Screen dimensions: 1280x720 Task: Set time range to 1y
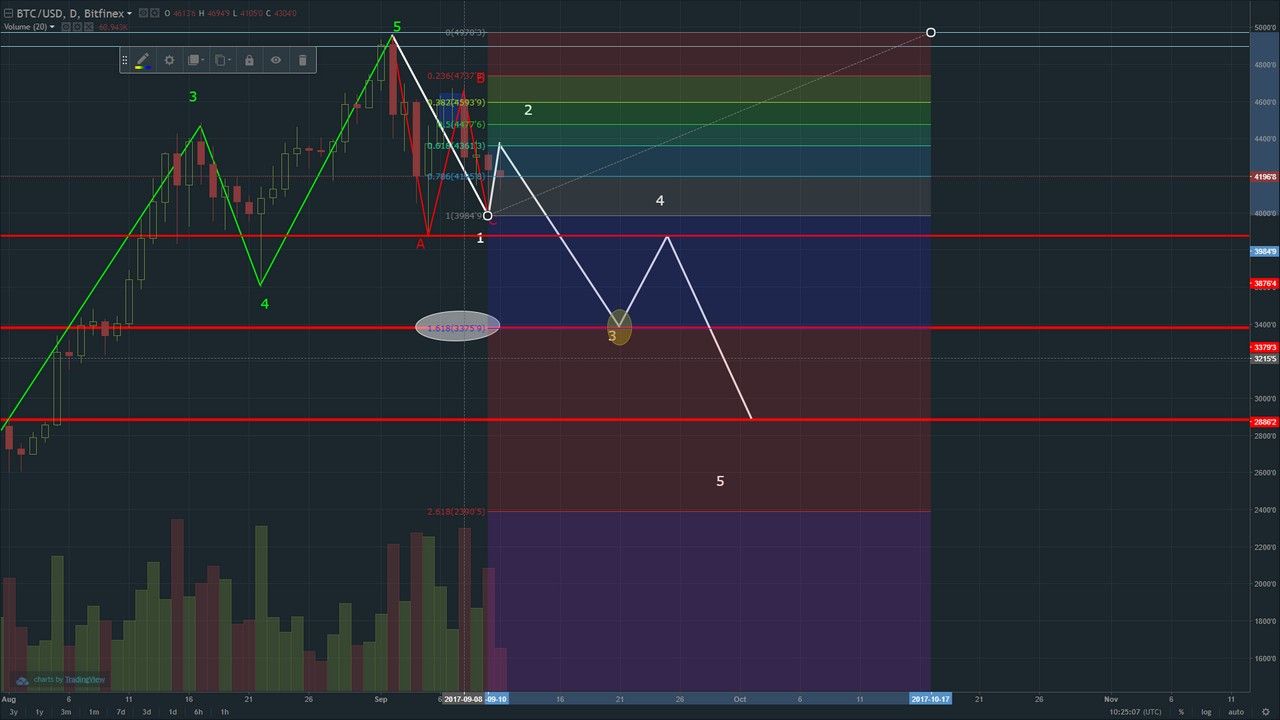point(39,712)
